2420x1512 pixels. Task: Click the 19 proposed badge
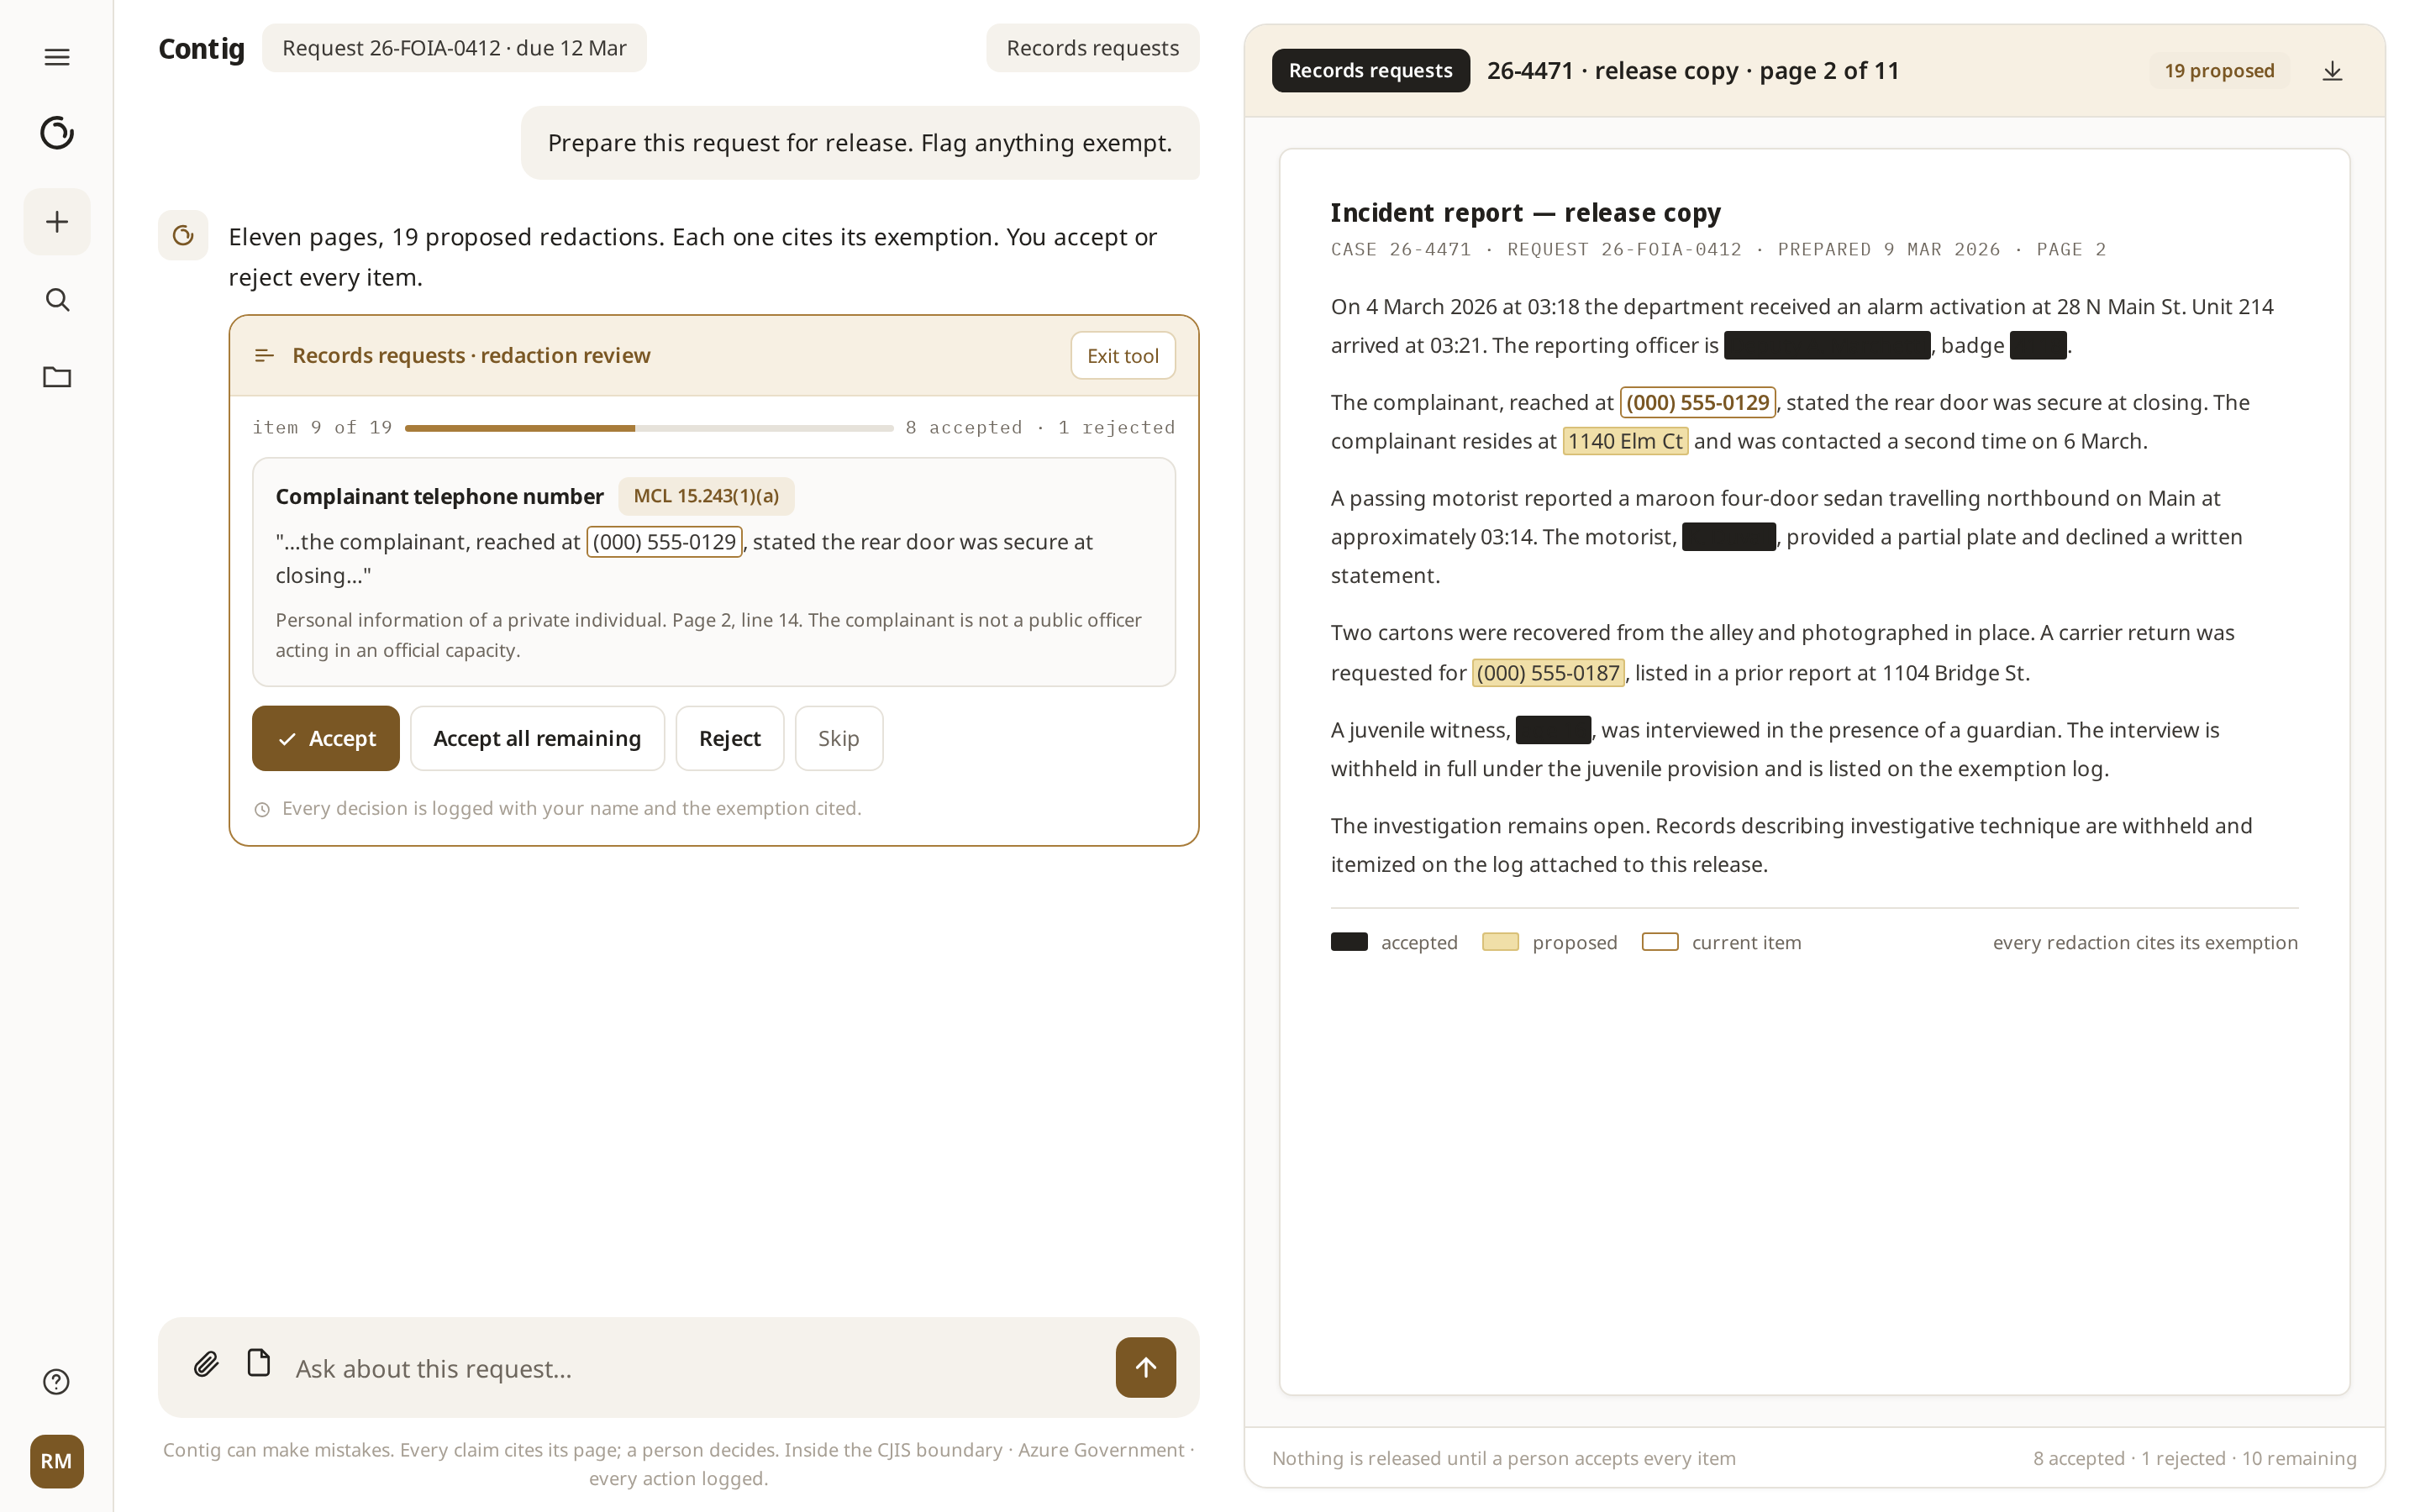(2219, 71)
